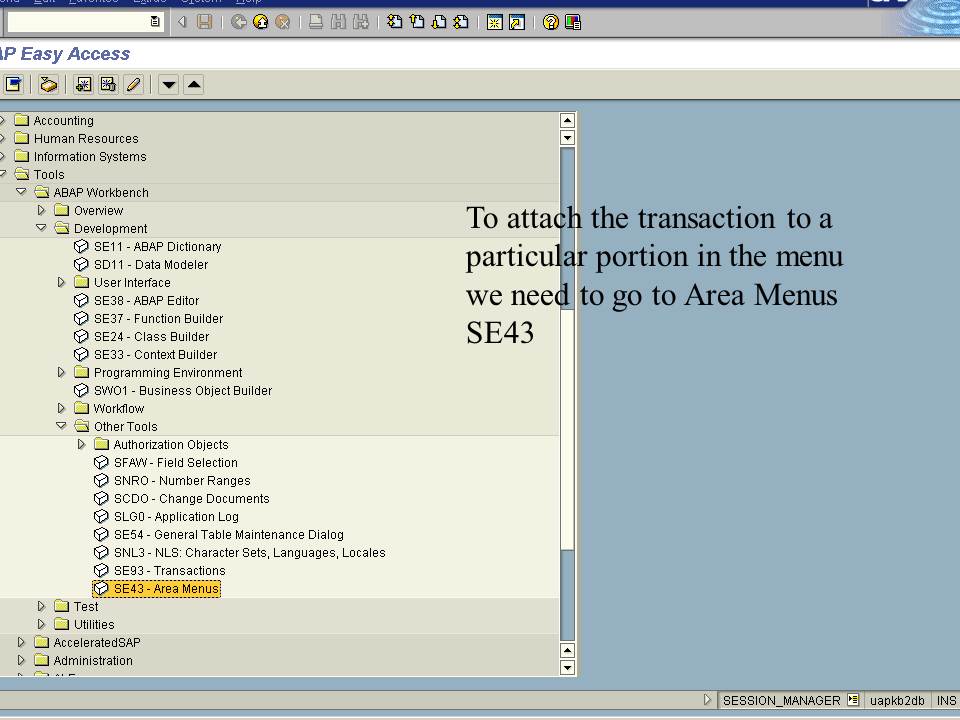This screenshot has height=720, width=960.
Task: Click the Save icon in the toolbar
Action: click(x=202, y=21)
